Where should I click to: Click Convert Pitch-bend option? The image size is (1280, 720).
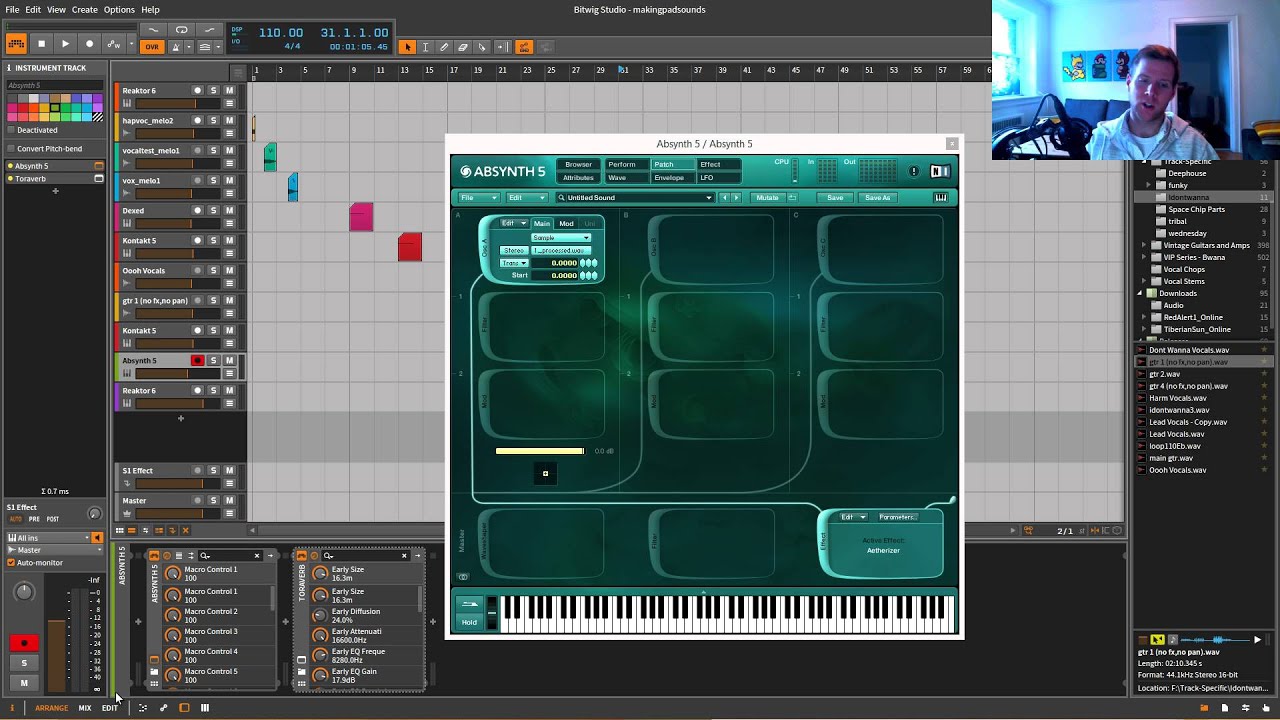[x=49, y=148]
